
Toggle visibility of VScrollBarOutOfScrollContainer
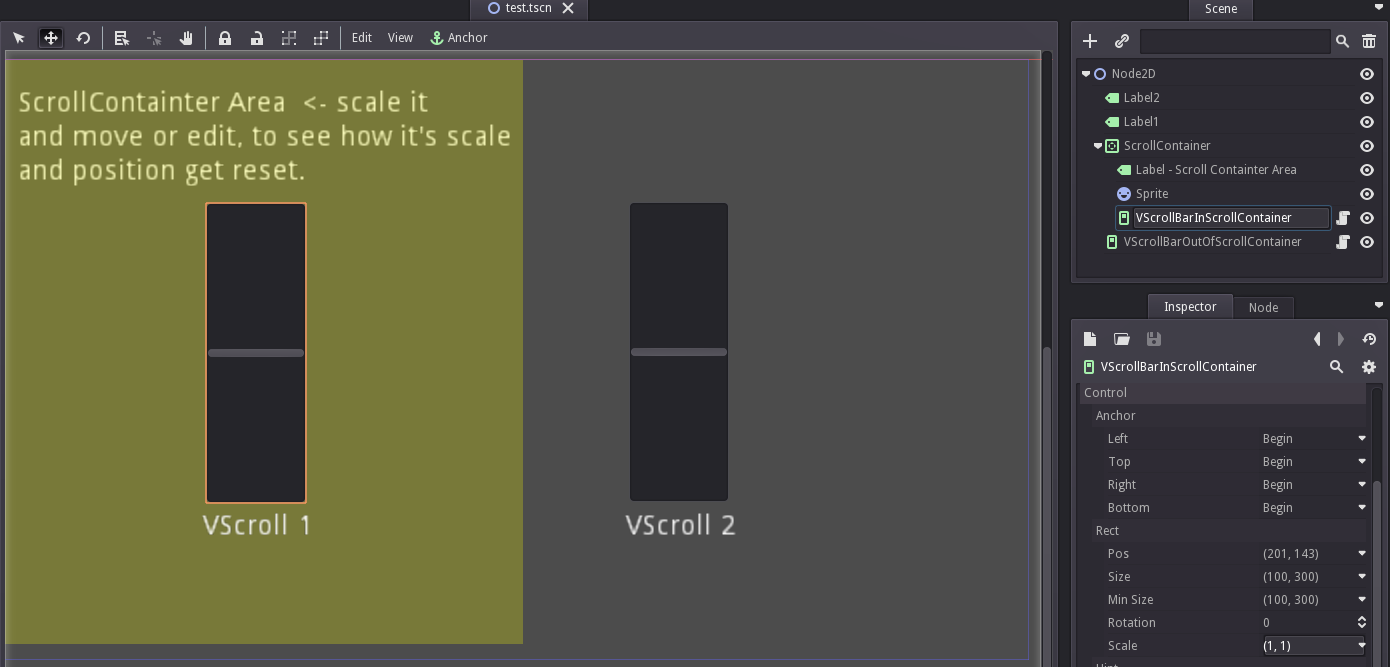(1366, 242)
